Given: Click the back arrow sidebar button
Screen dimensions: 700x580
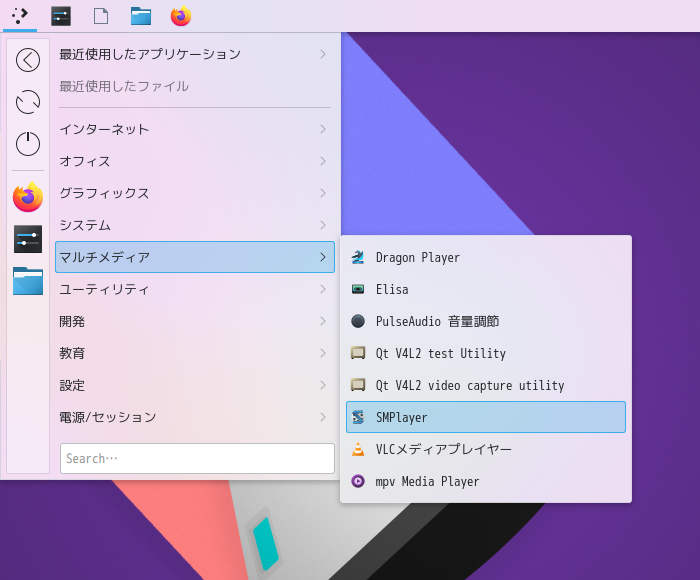Looking at the screenshot, I should point(28,60).
